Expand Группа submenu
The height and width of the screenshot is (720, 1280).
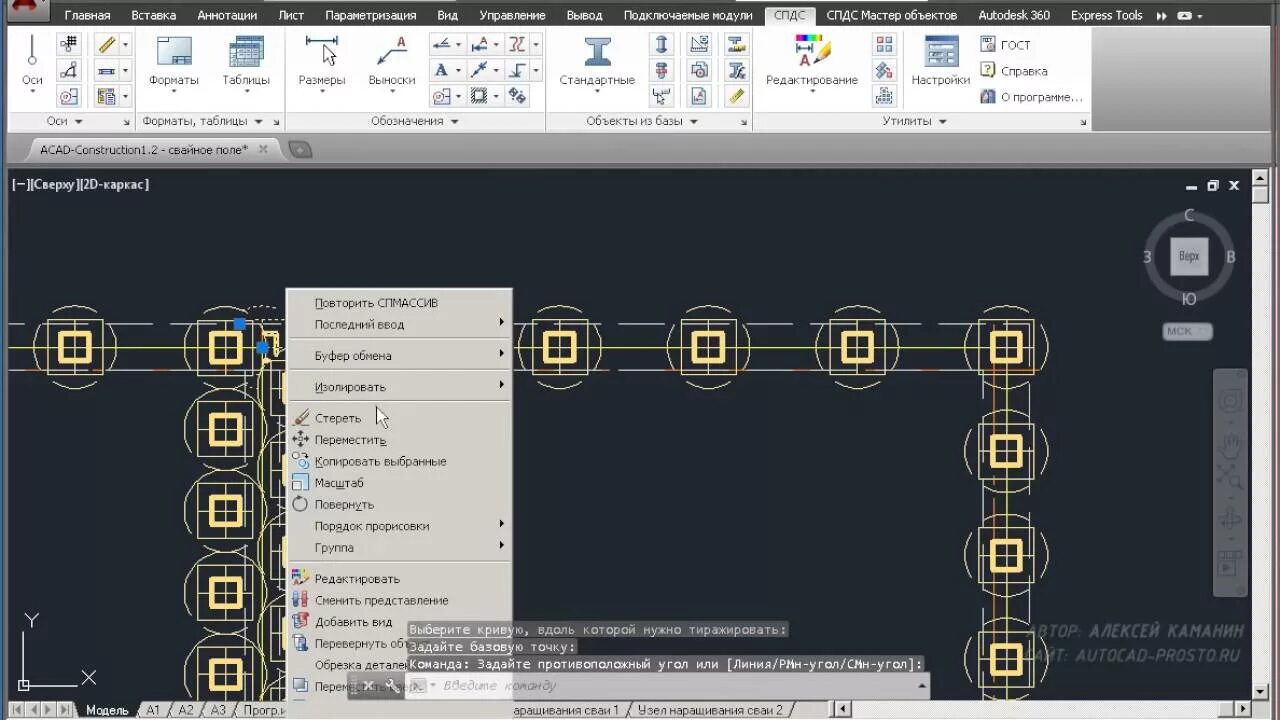coord(398,547)
